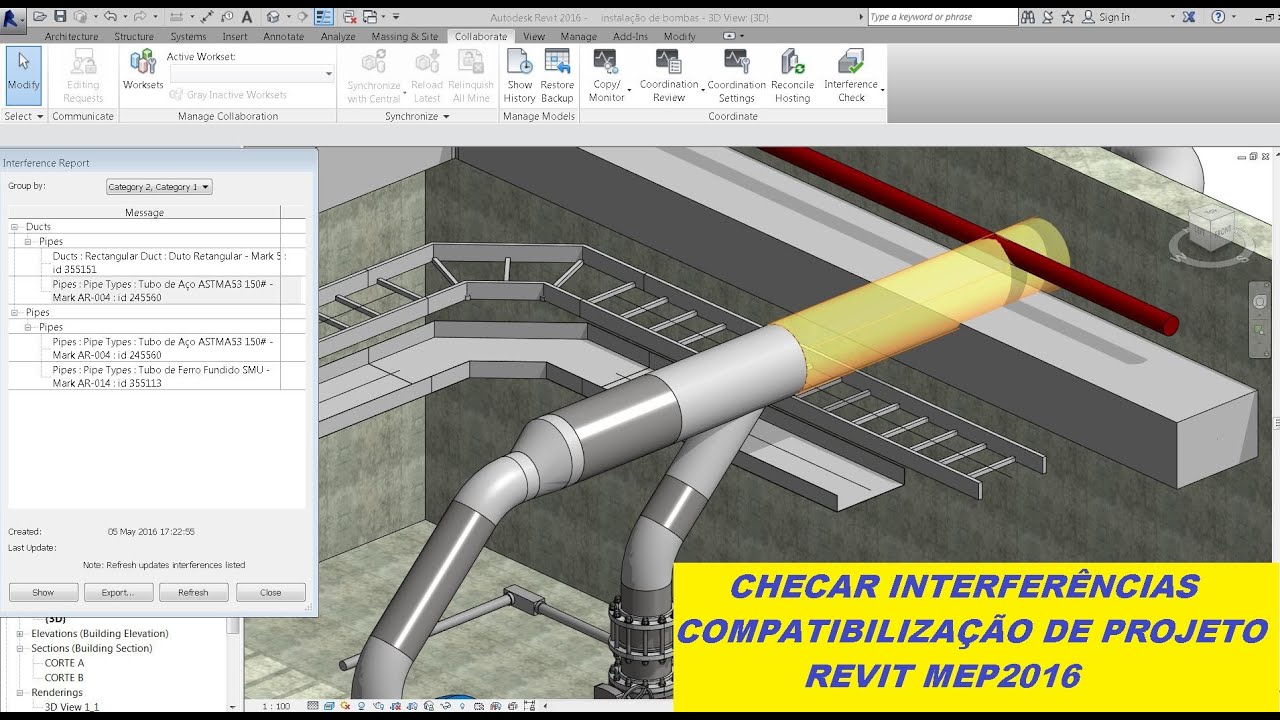Click the Open file icon
Screen dimensions: 1280x720
[x=40, y=16]
